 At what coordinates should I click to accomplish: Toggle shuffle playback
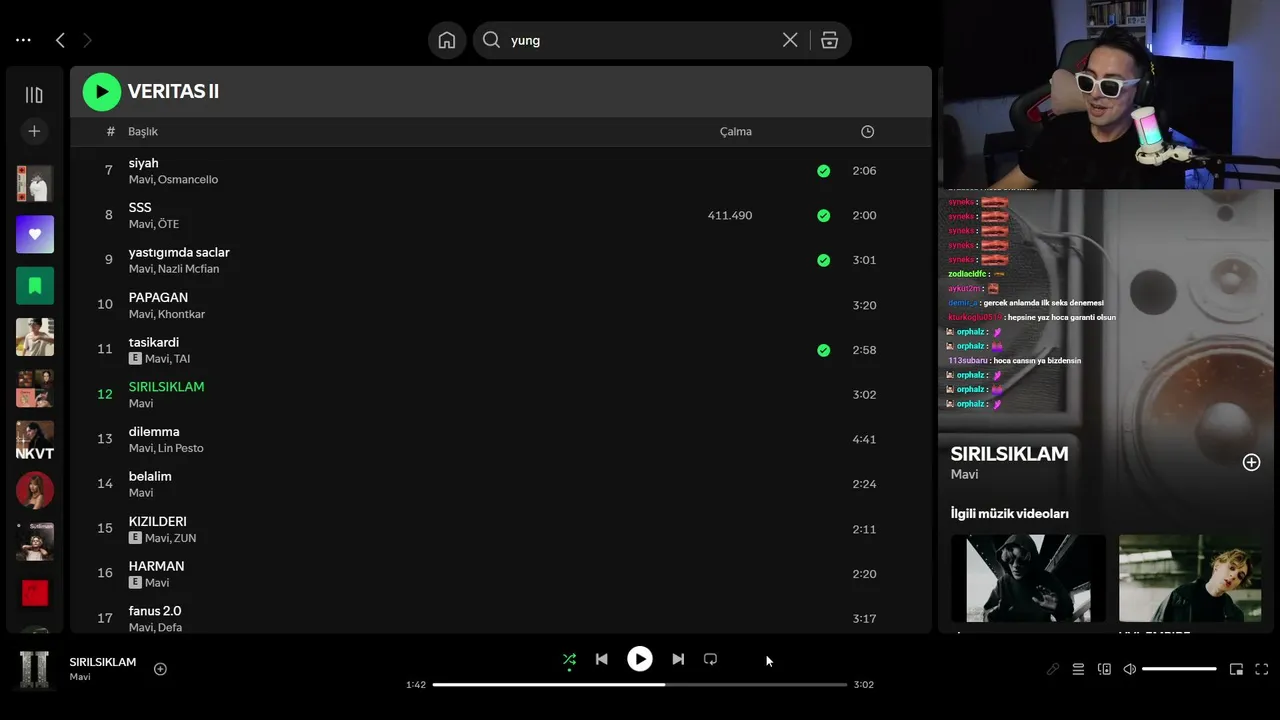[569, 660]
